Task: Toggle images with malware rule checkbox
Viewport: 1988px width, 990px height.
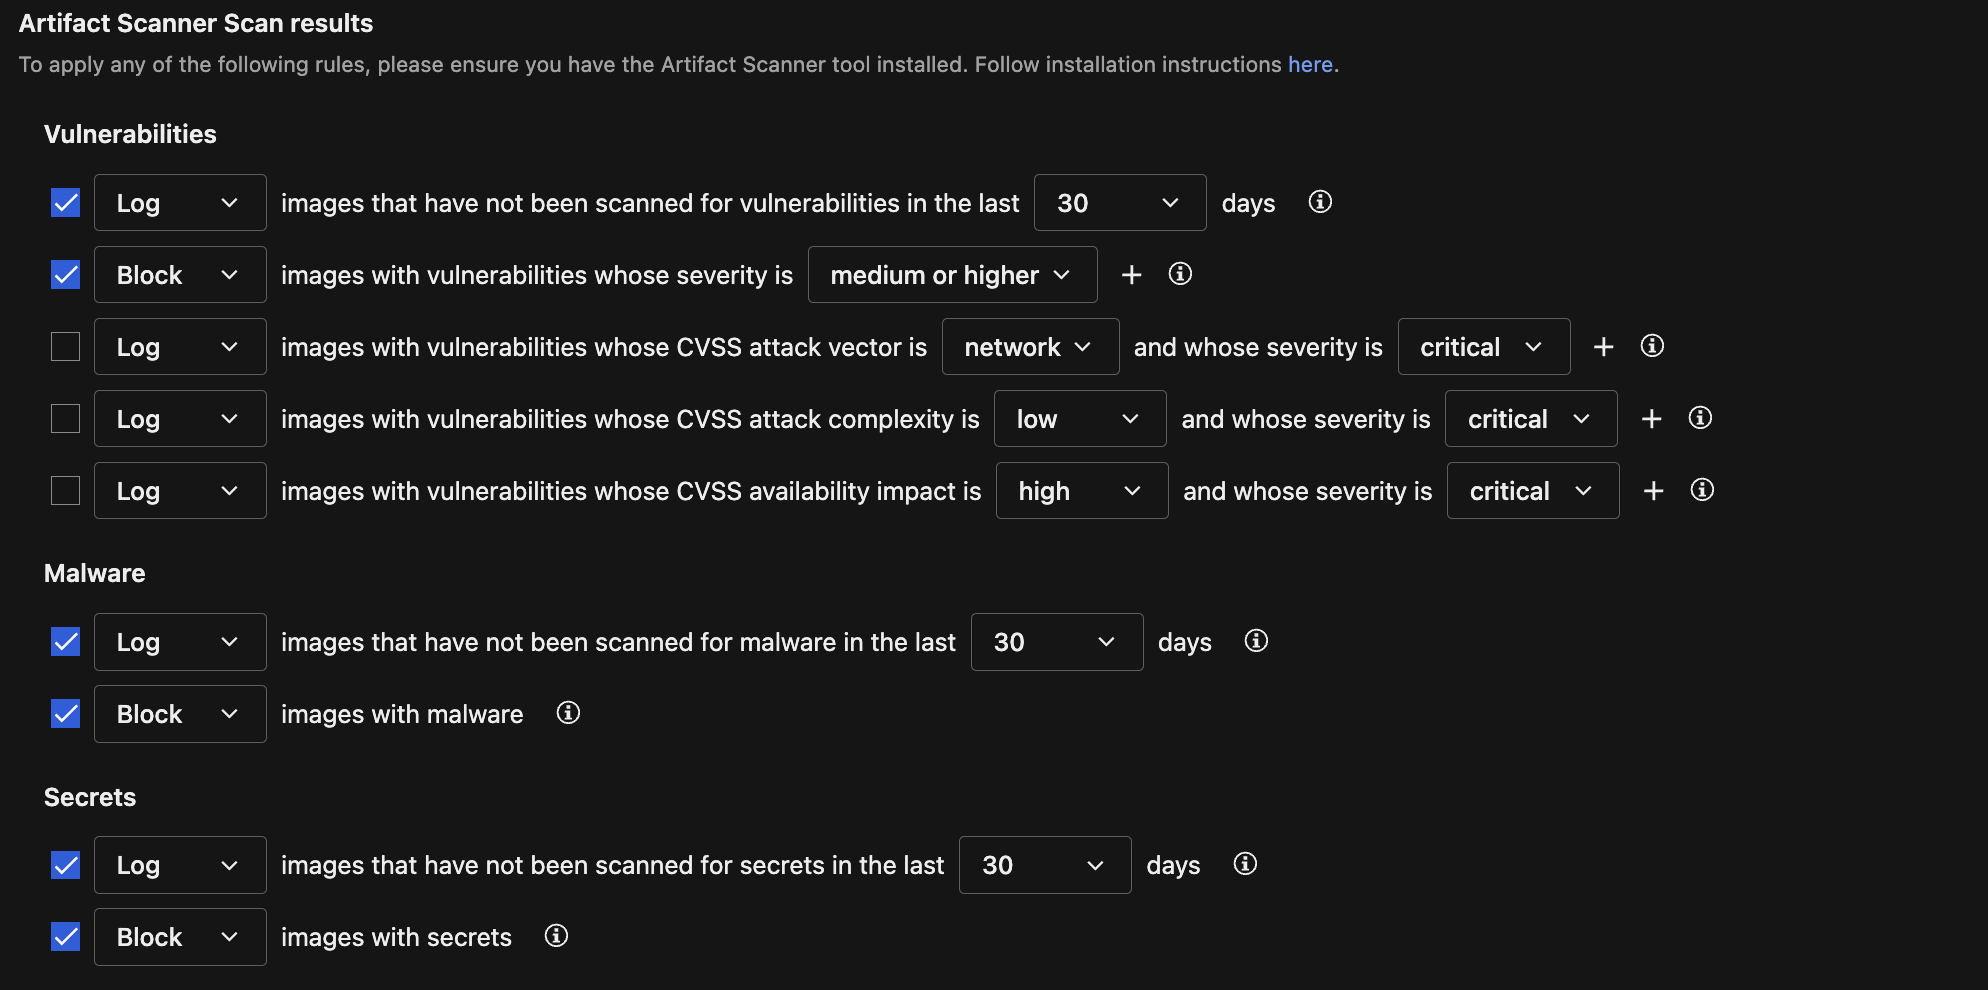Action: (x=65, y=714)
